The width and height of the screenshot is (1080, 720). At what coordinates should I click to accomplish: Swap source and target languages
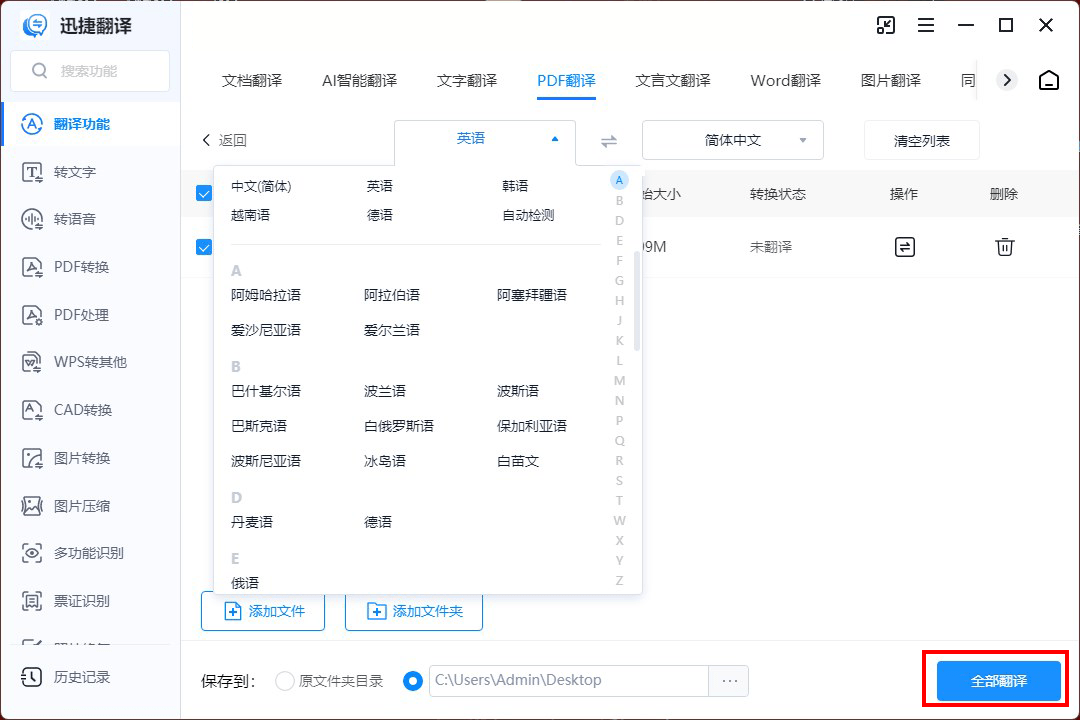pyautogui.click(x=609, y=141)
